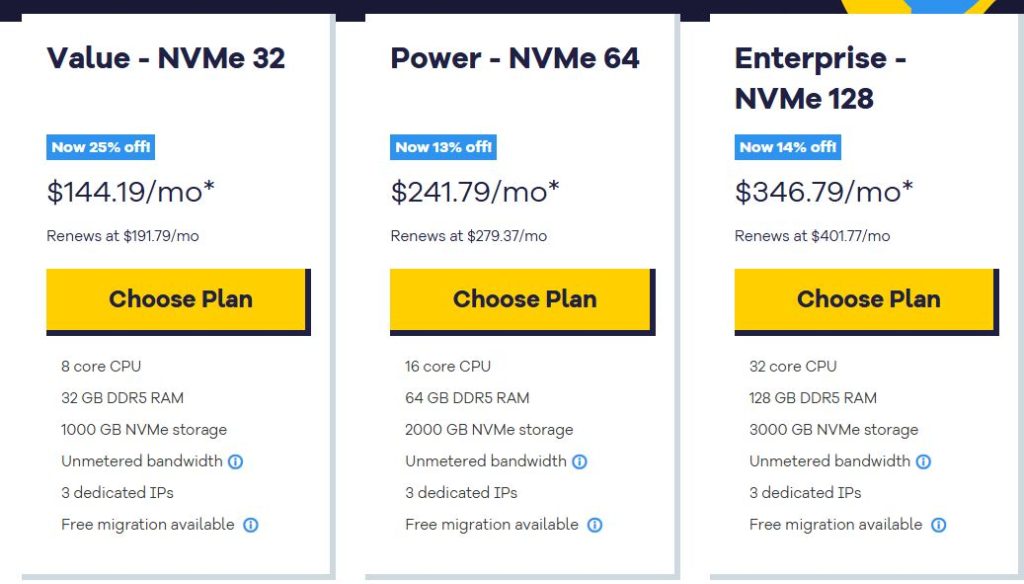Choose Plan for Enterprise - NVMe 128
This screenshot has height=584, width=1024.
point(868,299)
